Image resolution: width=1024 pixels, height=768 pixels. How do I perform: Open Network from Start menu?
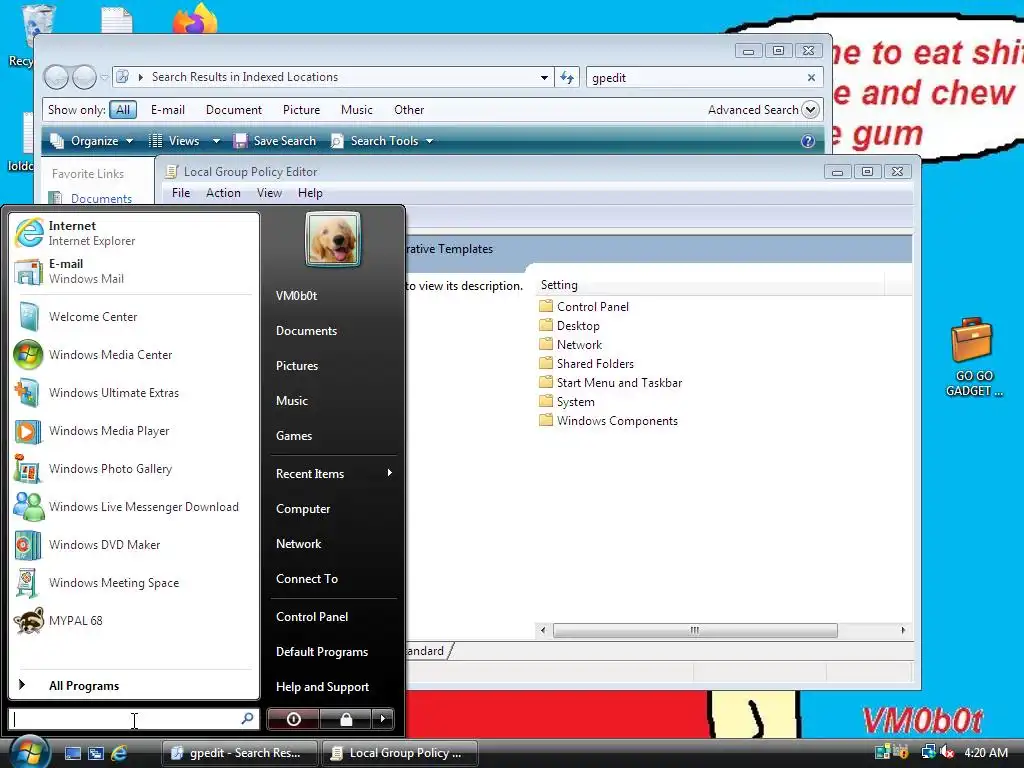click(298, 543)
